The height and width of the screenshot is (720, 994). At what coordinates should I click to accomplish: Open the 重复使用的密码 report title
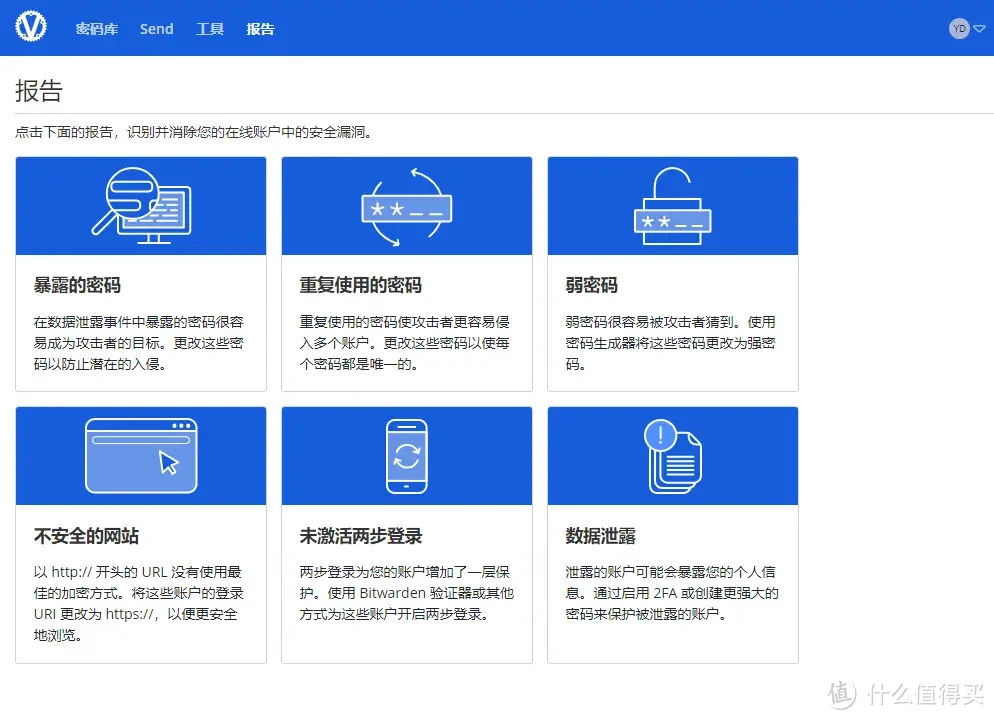tap(360, 286)
